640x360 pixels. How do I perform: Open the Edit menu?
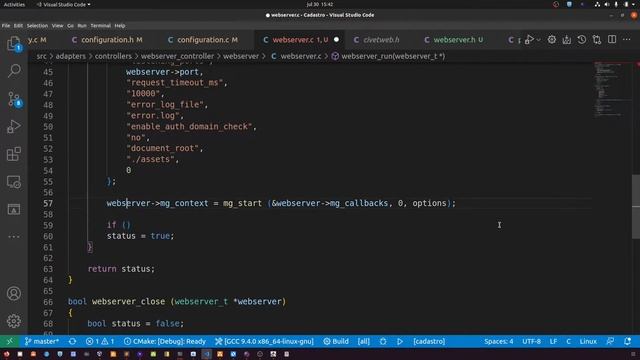pyautogui.click(x=18, y=25)
